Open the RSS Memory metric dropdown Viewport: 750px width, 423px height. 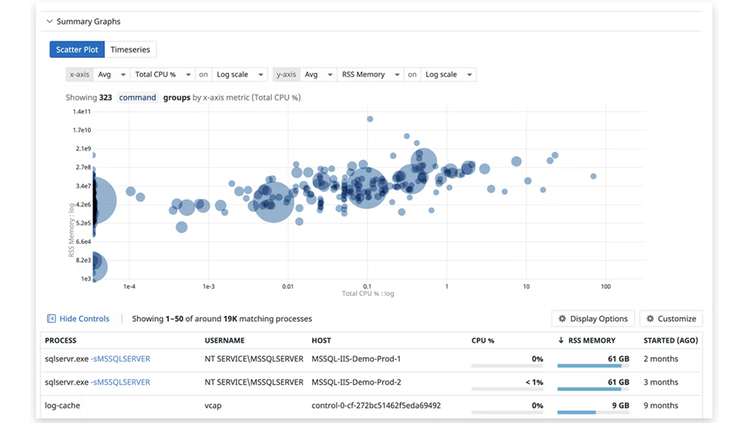tap(370, 75)
